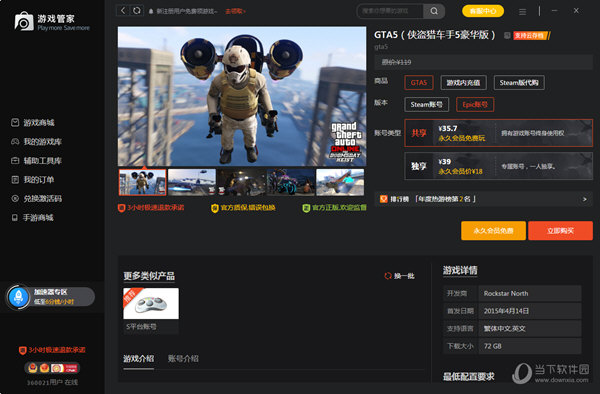600x394 pixels.
Task: Click the gamepad icon beside 我的游戏库
Action: point(15,142)
